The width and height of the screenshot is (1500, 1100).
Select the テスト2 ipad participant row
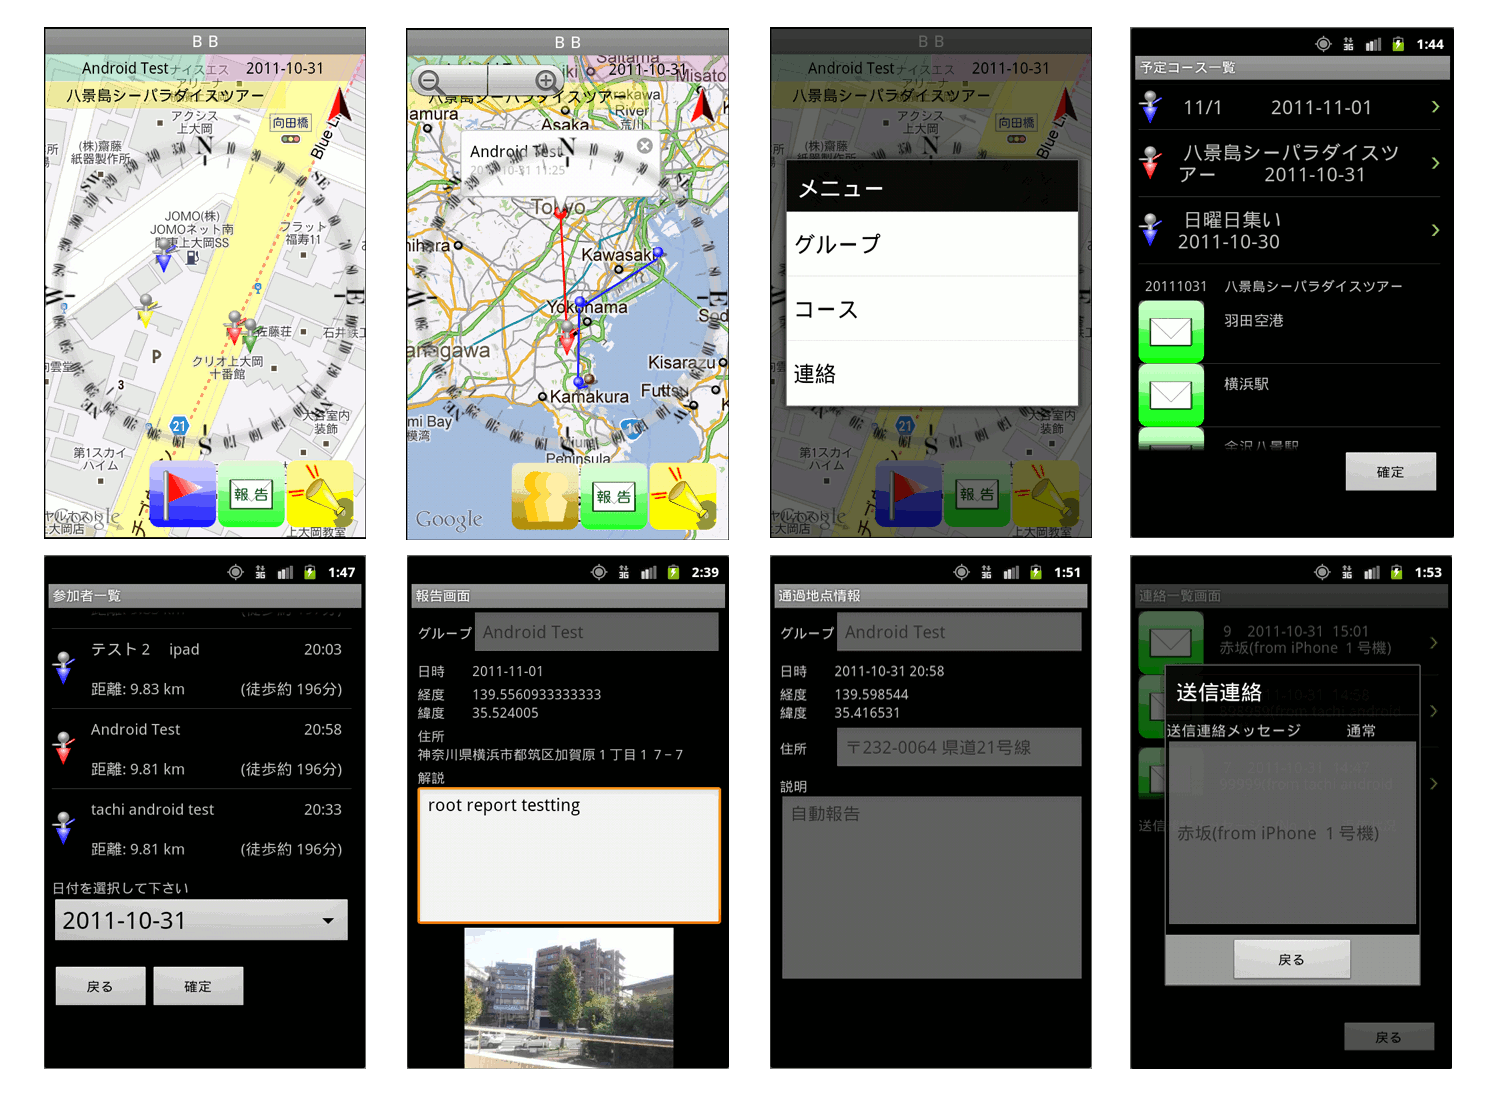[x=201, y=668]
